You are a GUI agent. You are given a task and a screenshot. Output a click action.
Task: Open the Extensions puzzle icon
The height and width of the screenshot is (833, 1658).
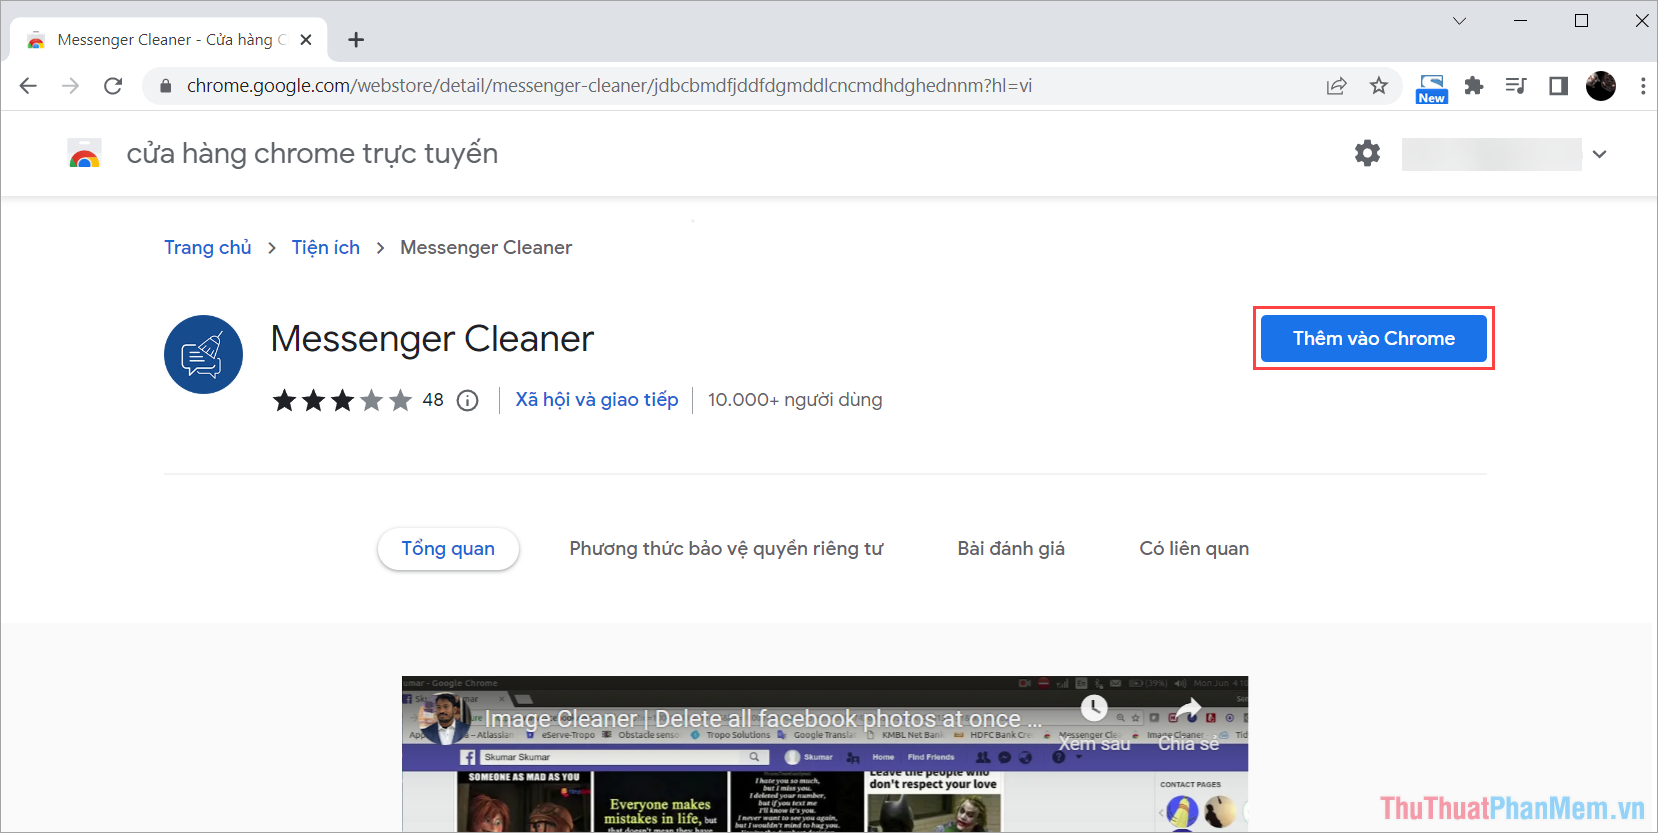coord(1474,86)
